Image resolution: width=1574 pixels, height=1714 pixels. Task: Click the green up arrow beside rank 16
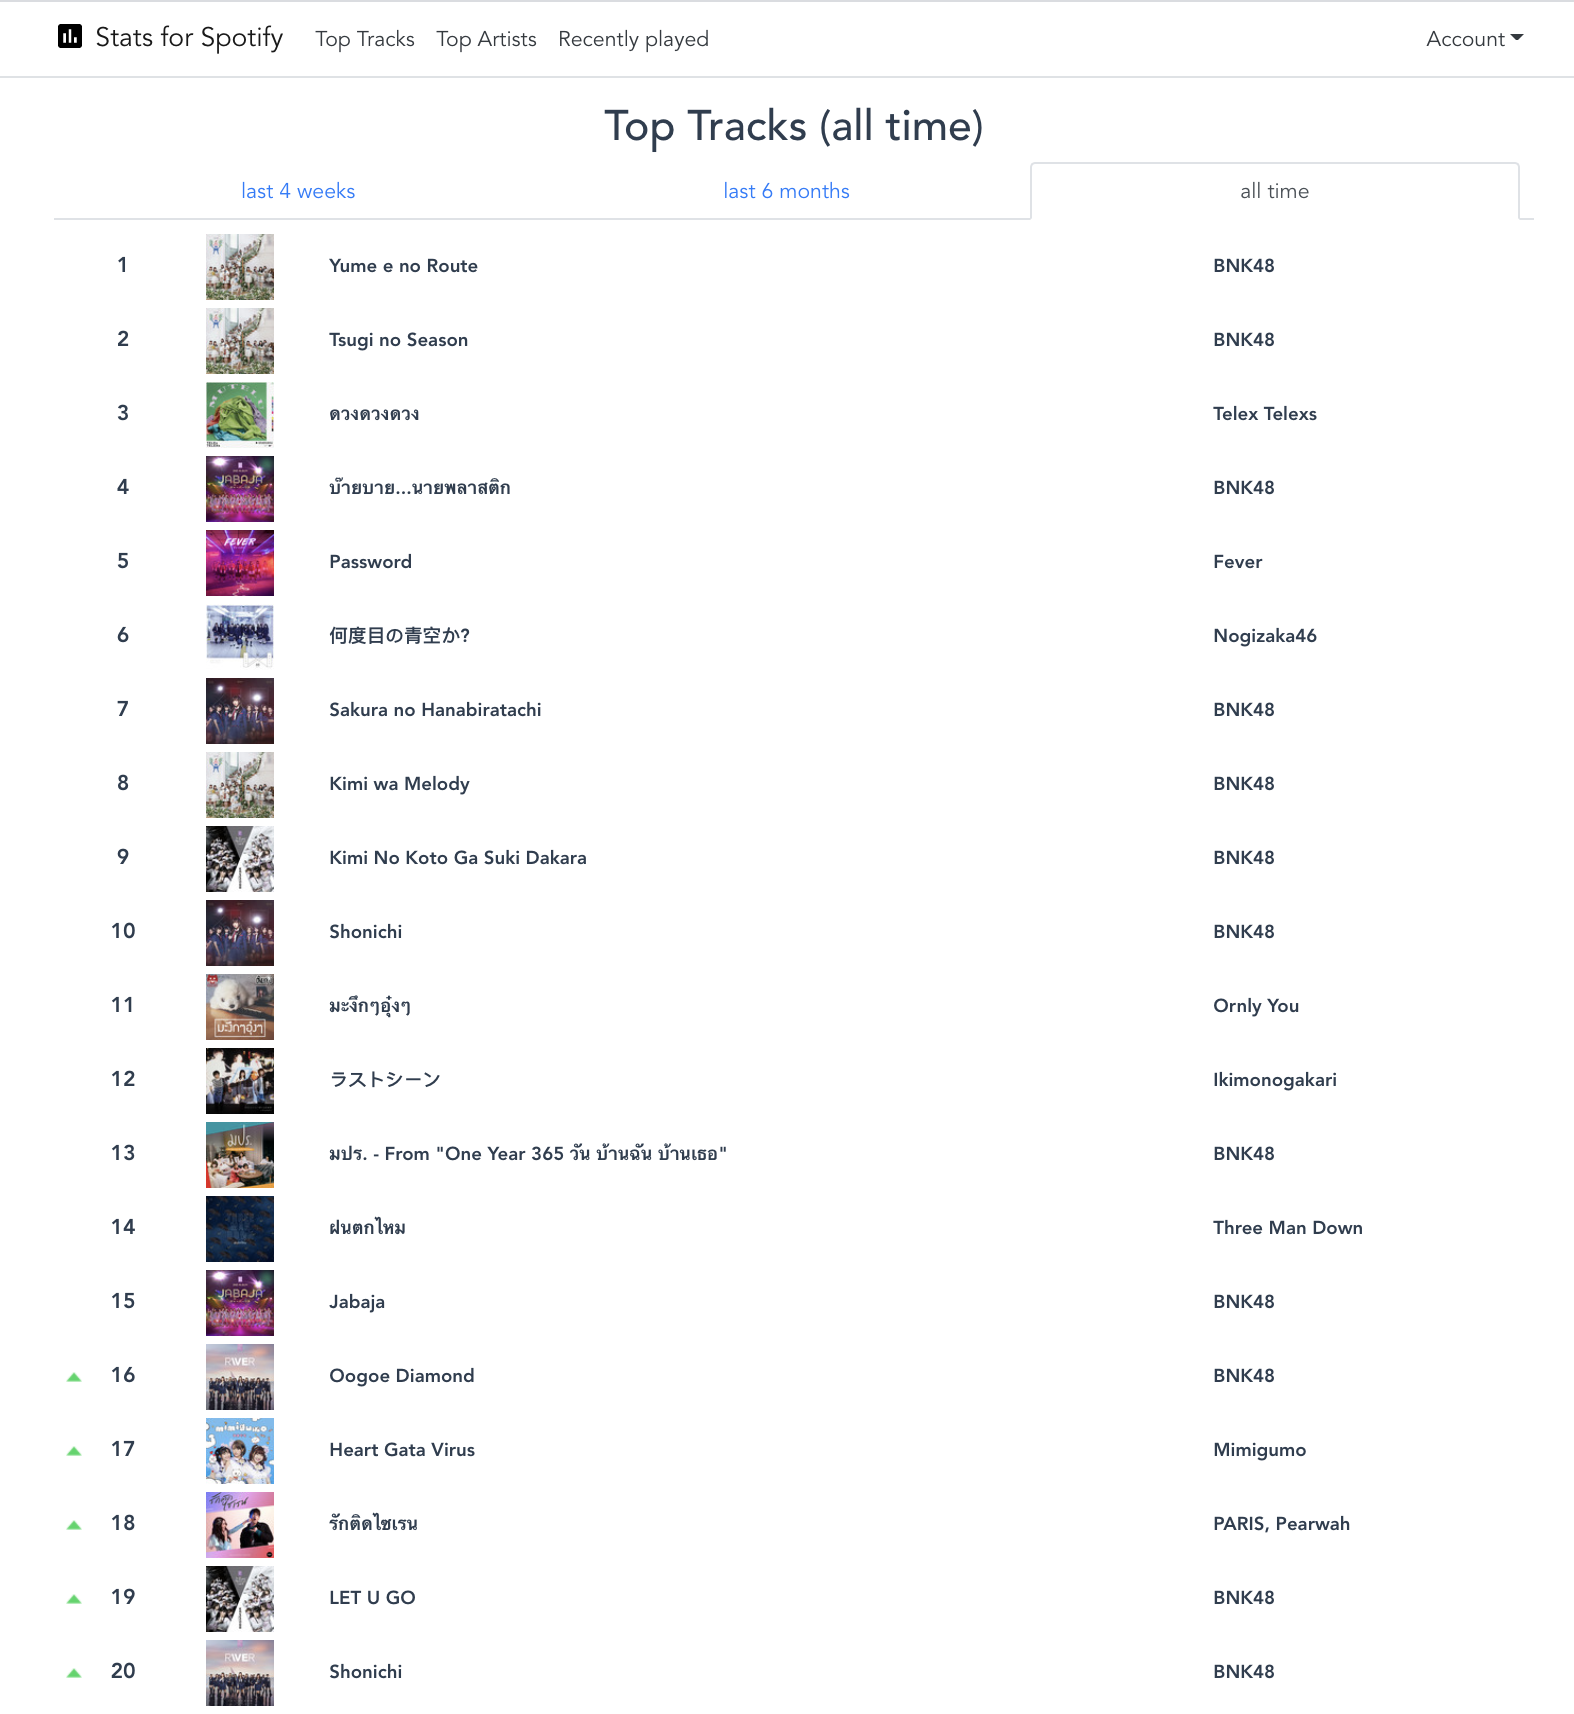pyautogui.click(x=74, y=1377)
